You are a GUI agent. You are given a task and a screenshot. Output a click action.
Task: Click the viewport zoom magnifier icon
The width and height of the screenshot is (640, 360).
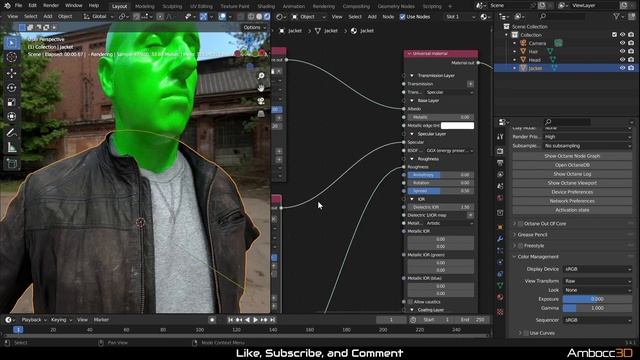(261, 76)
